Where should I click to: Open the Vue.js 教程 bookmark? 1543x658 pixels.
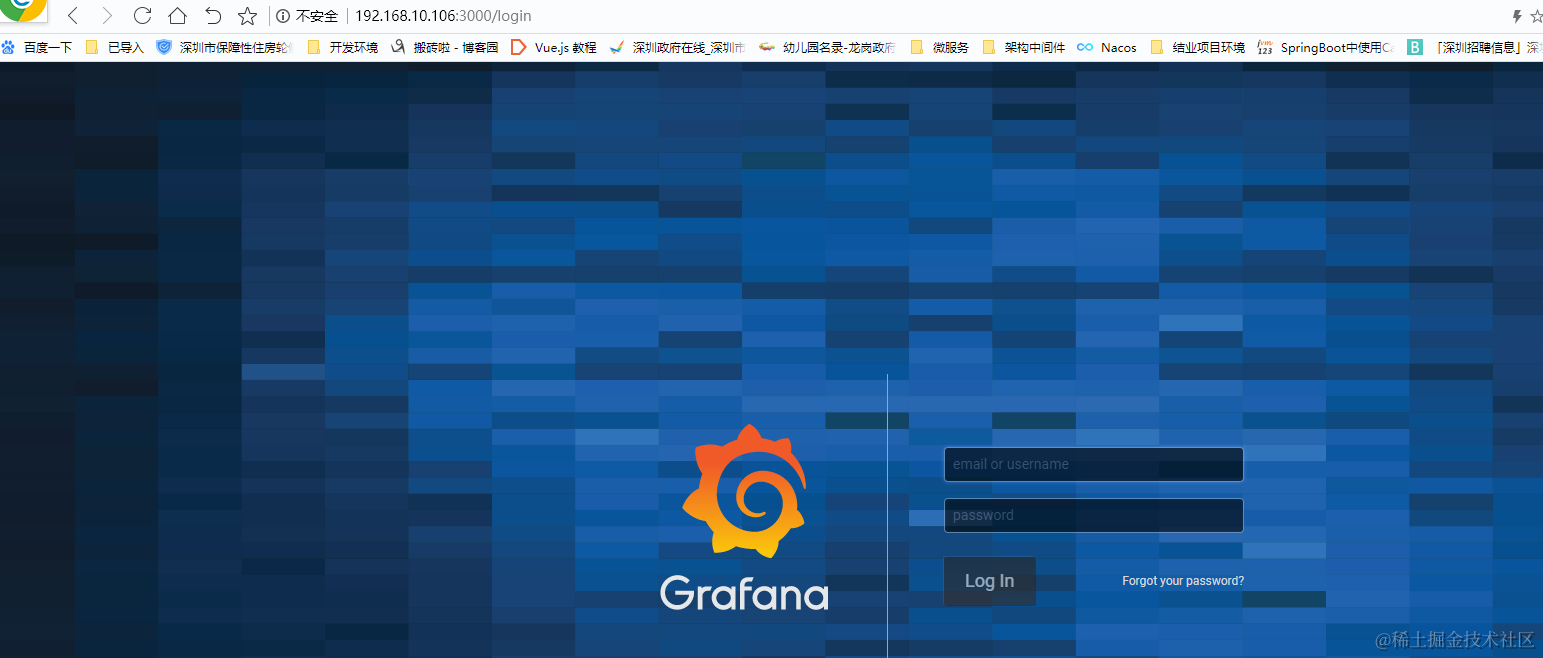[554, 47]
